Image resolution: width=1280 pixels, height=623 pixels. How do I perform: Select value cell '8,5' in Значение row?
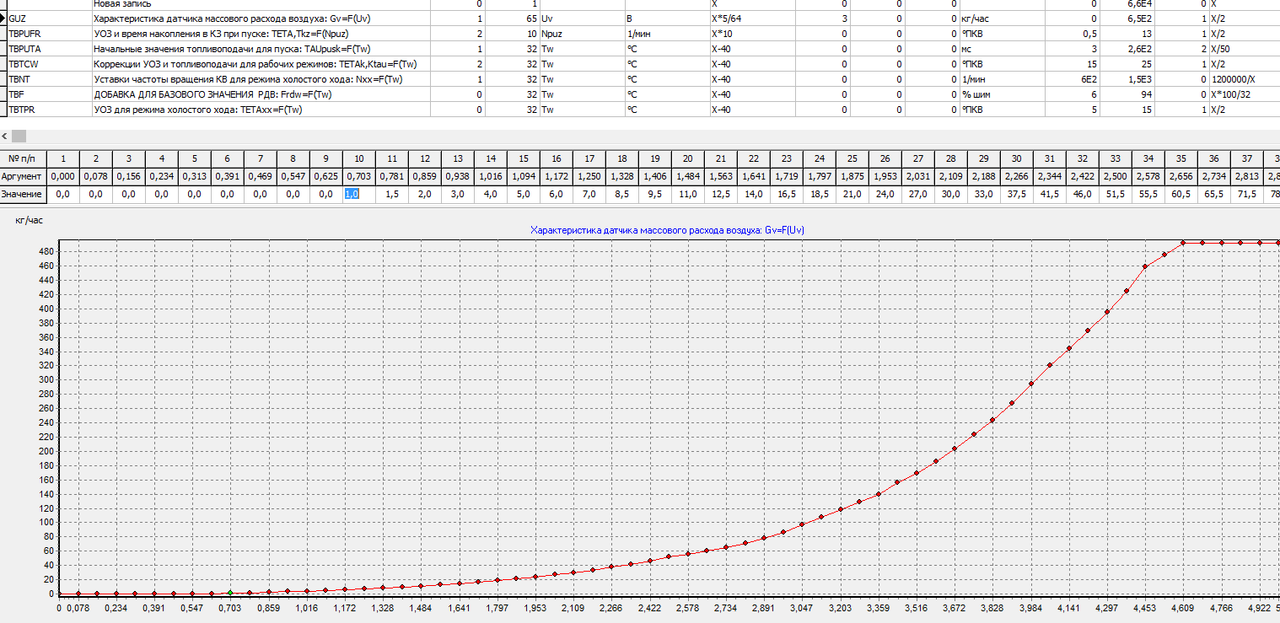point(622,194)
